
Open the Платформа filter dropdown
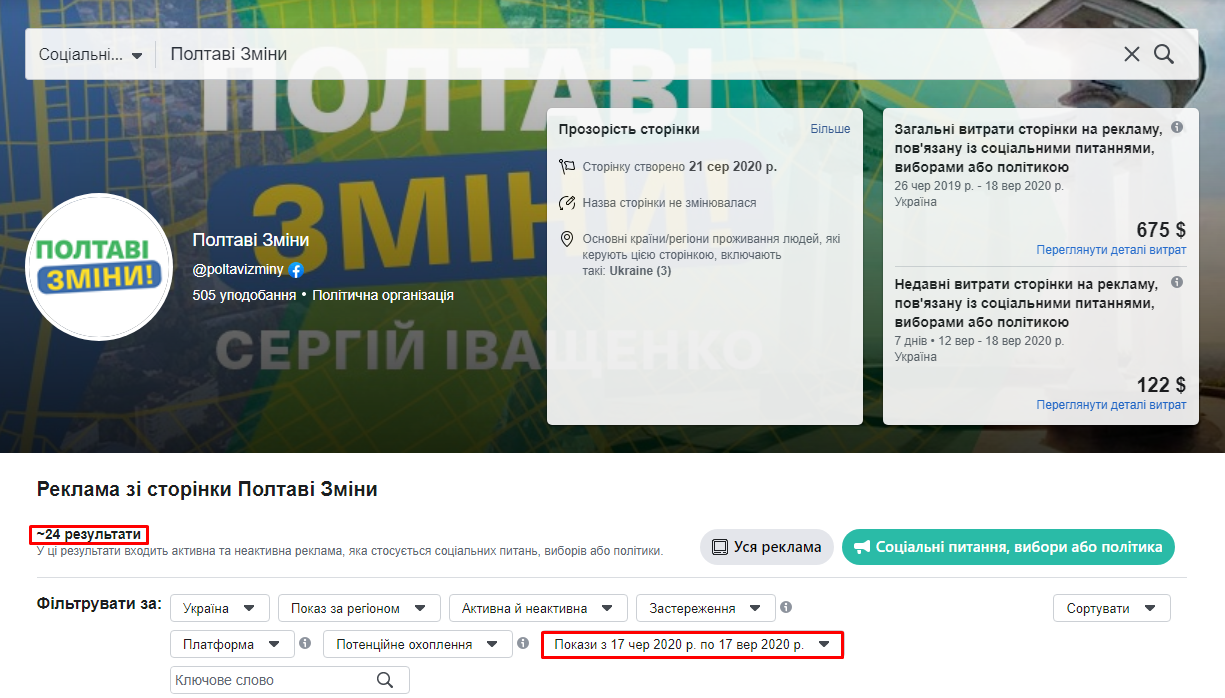(232, 644)
